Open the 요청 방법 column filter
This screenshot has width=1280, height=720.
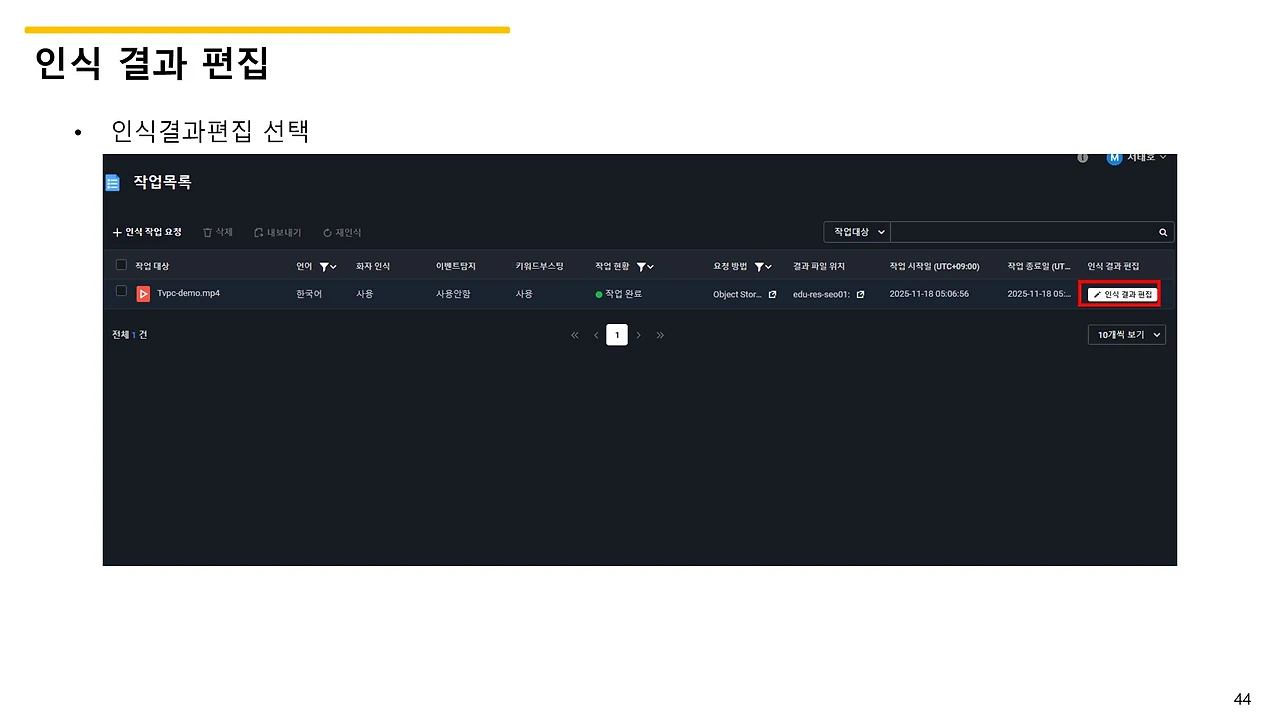(x=763, y=266)
